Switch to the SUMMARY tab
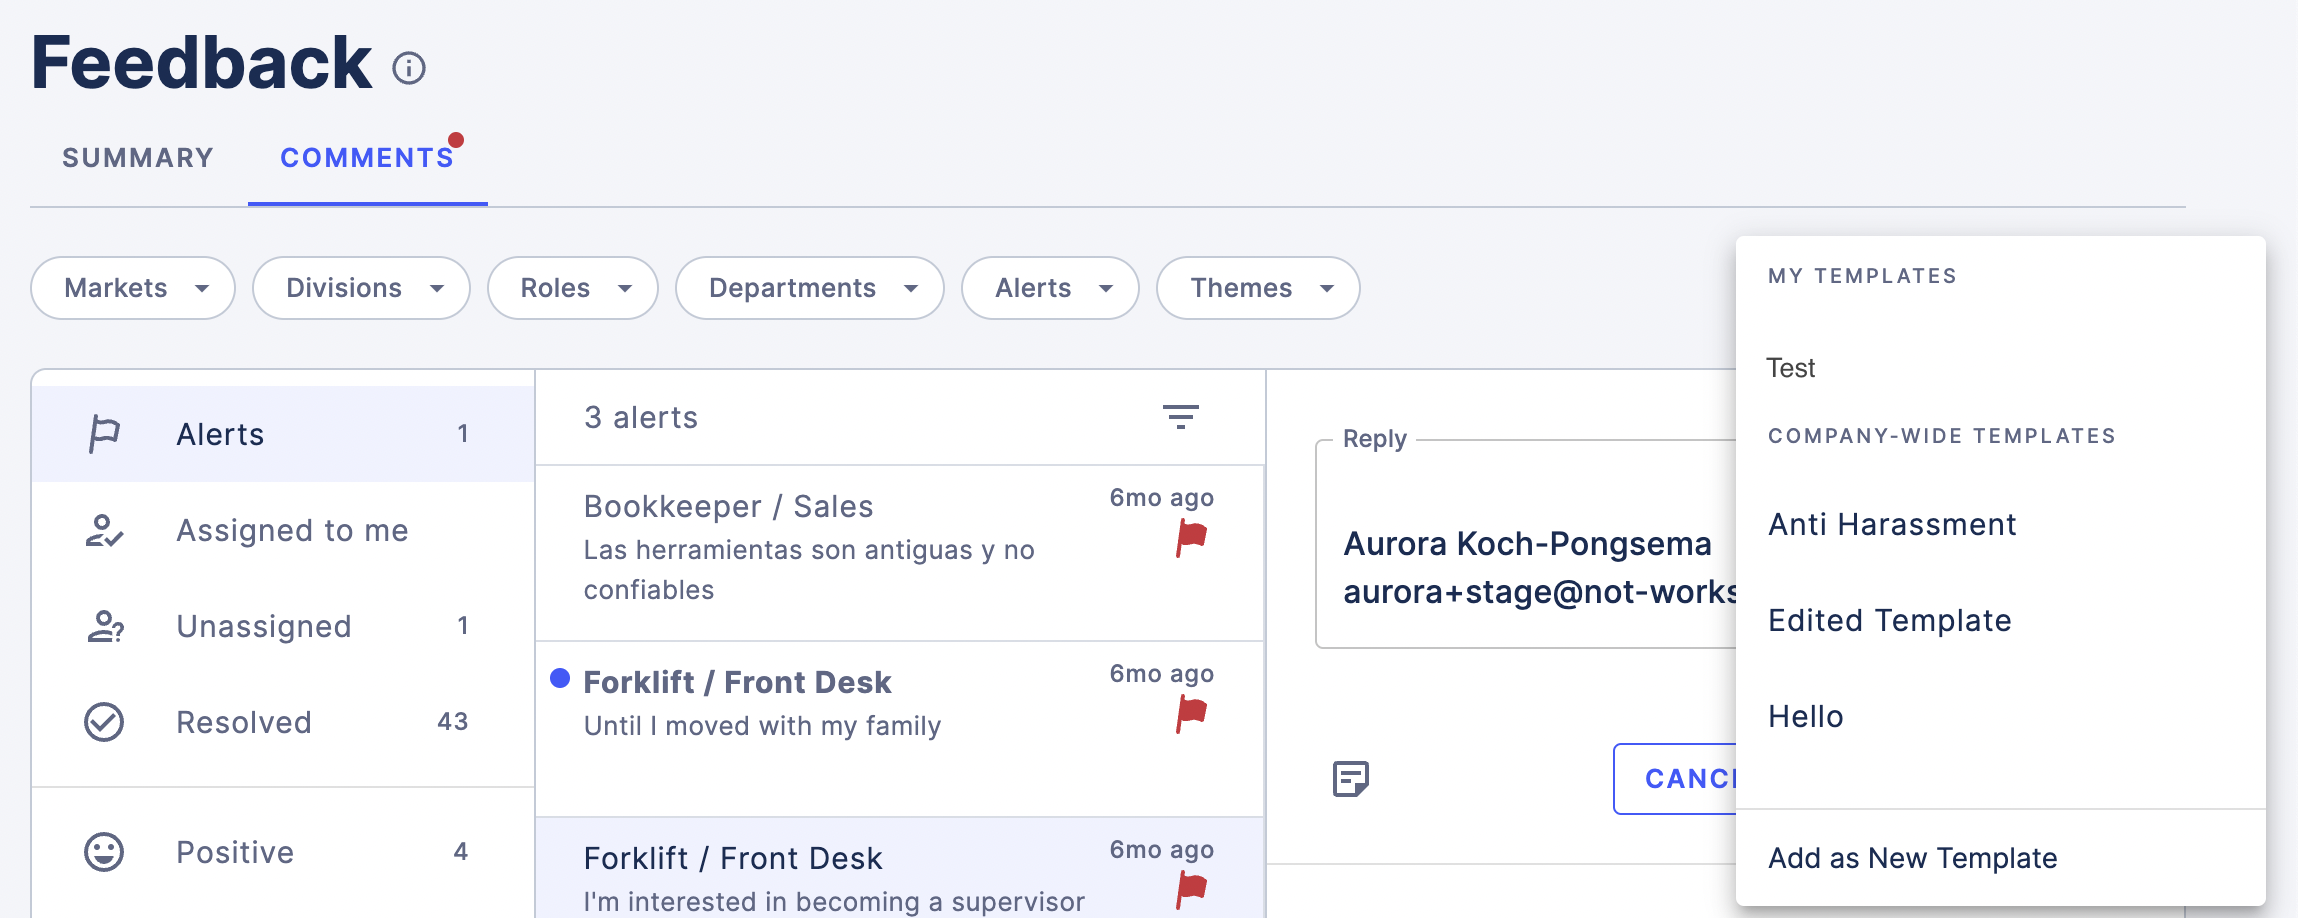Image resolution: width=2298 pixels, height=918 pixels. tap(138, 158)
